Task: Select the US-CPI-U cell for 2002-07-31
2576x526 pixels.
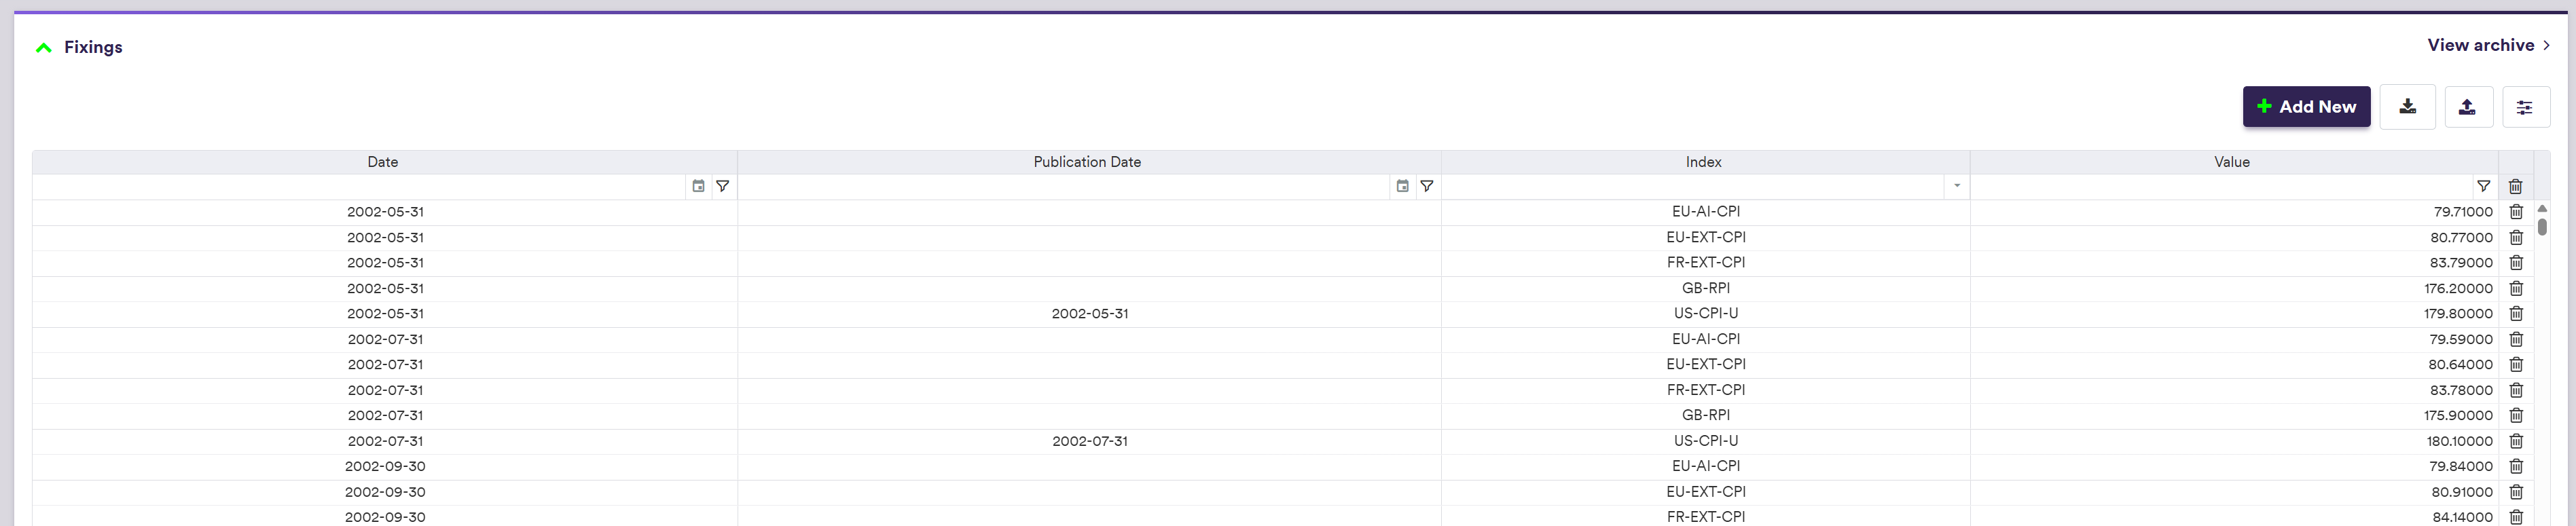Action: (1705, 441)
